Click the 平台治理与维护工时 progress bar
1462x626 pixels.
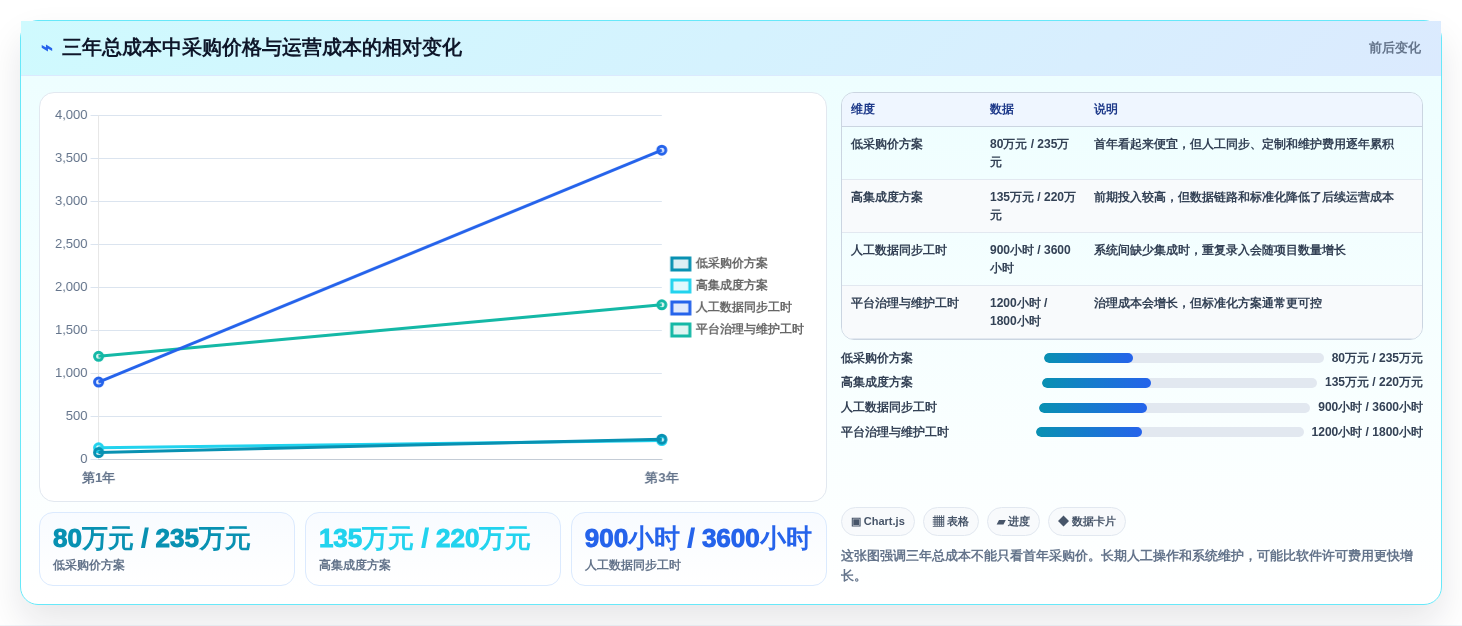click(1170, 432)
